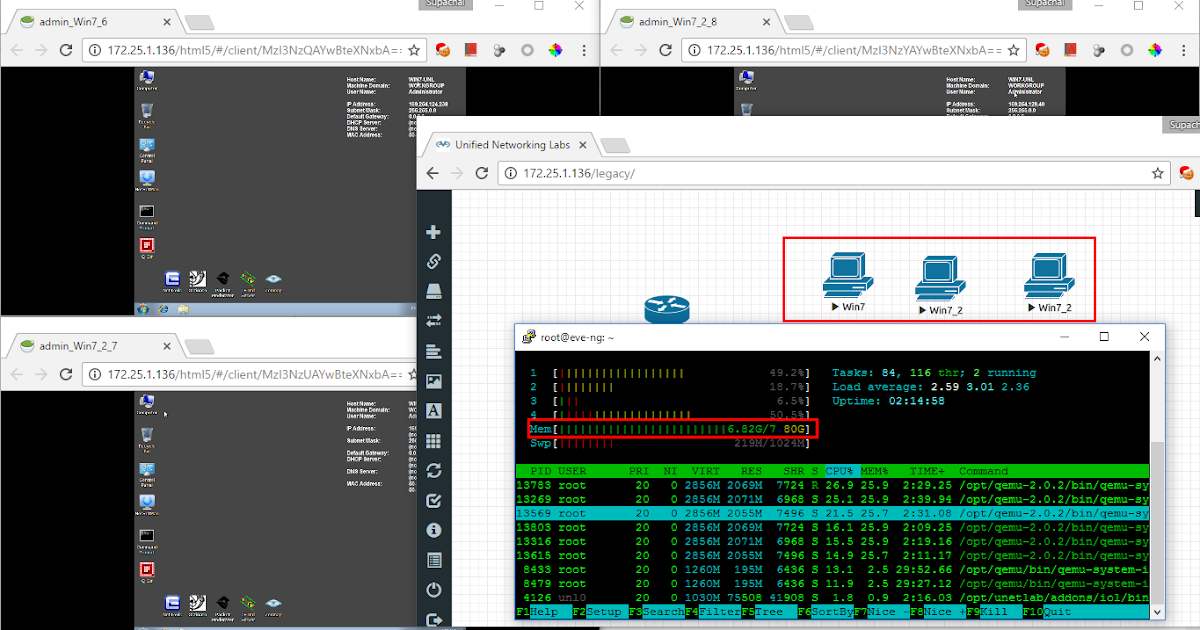The image size is (1200, 630).
Task: Refresh topology using circular arrows sidebar icon
Action: click(x=434, y=470)
